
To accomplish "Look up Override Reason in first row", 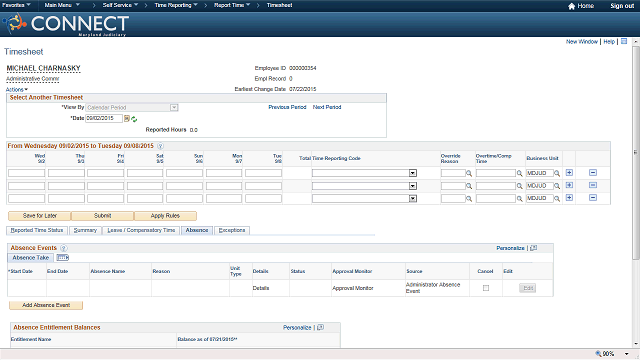I will tap(469, 173).
